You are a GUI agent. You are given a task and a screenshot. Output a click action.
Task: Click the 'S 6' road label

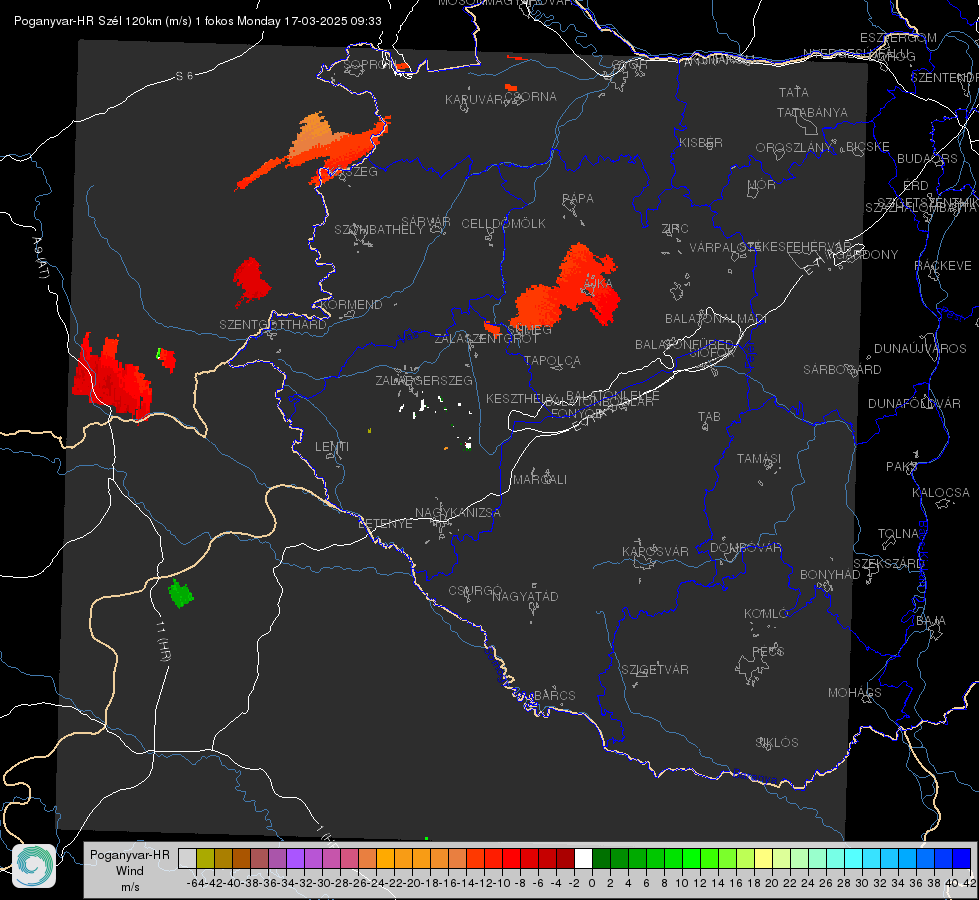click(x=185, y=76)
